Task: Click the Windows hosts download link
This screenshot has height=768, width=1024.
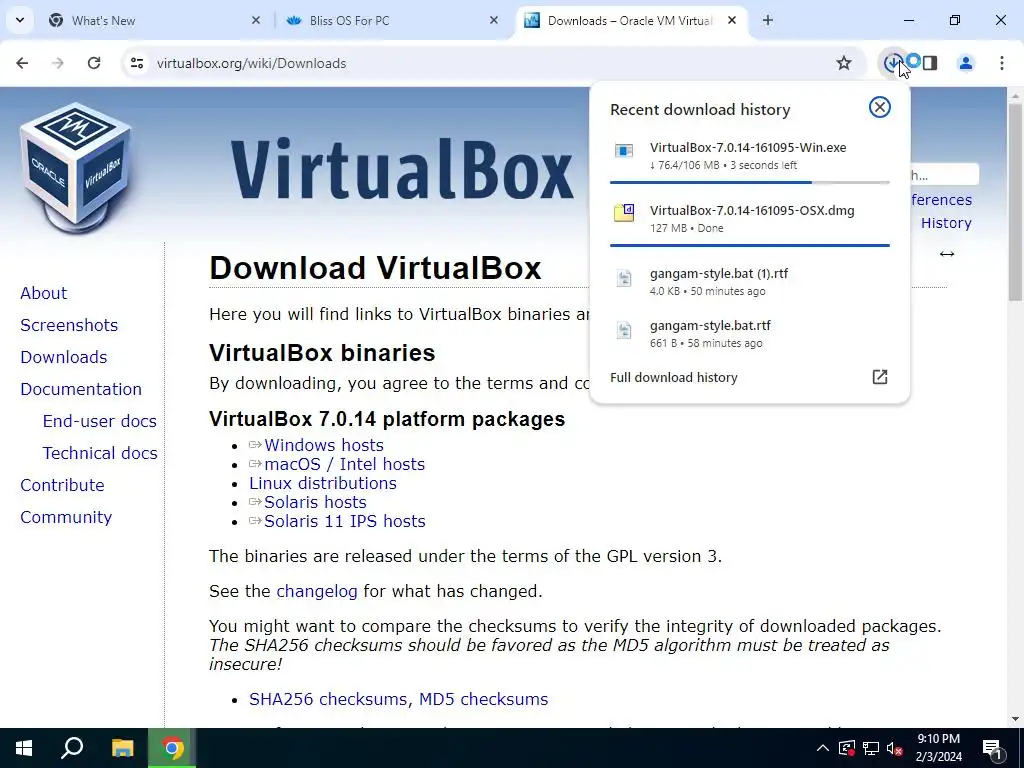Action: coord(323,445)
